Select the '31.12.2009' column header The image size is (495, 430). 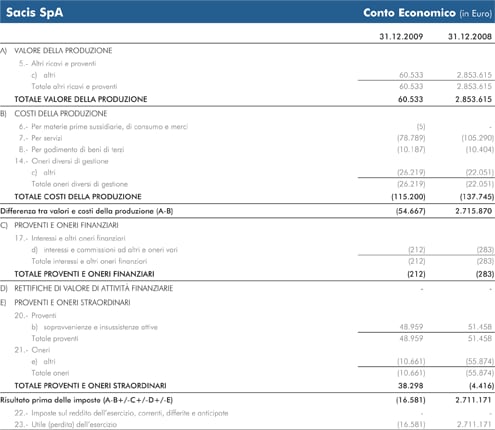[x=401, y=36]
